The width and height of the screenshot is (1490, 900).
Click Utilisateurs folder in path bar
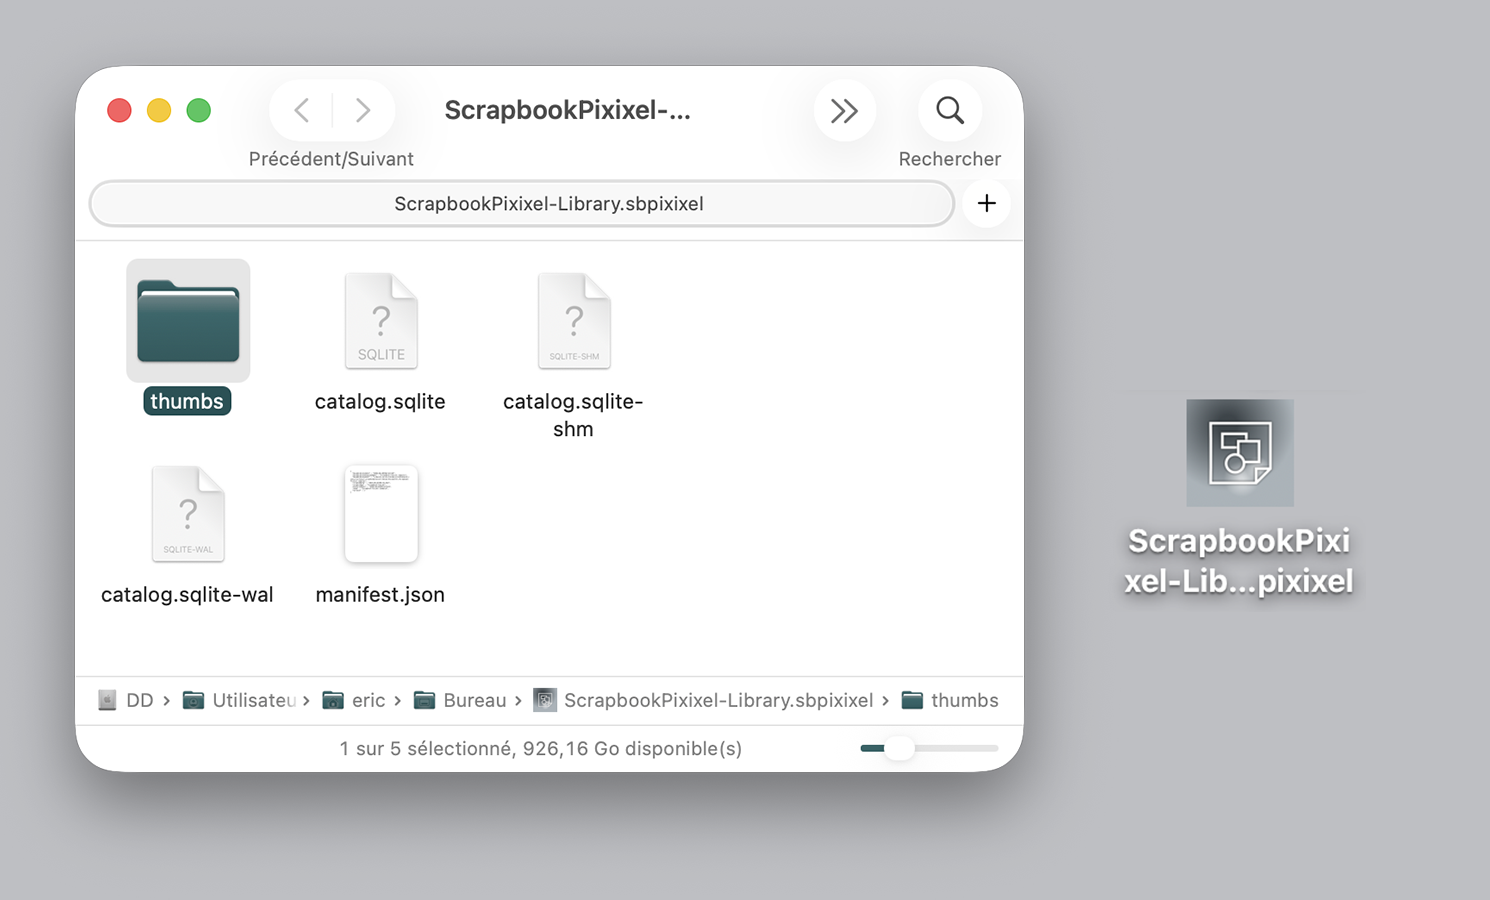tap(239, 700)
